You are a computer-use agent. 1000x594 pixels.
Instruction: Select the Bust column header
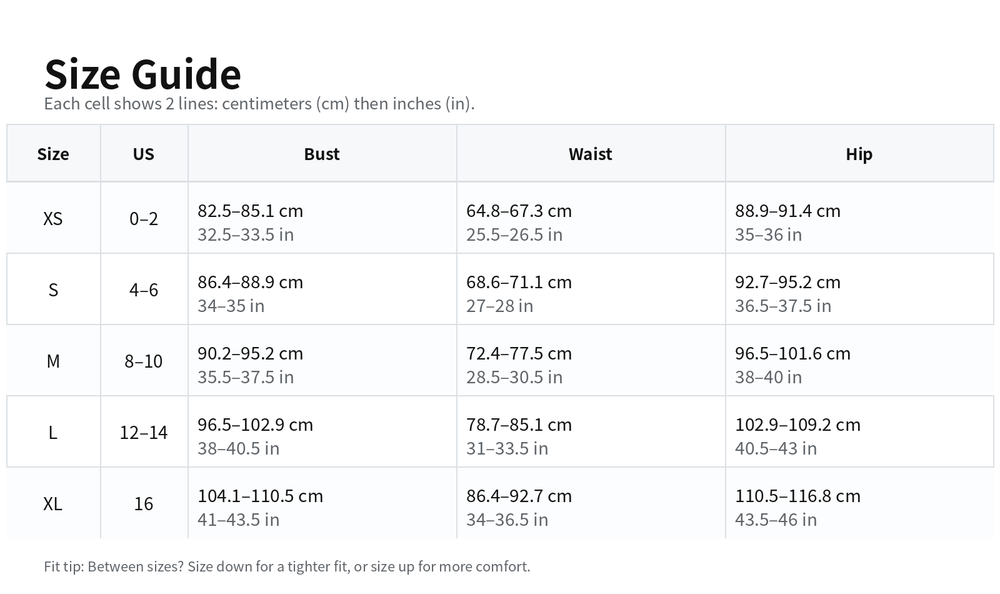click(322, 154)
